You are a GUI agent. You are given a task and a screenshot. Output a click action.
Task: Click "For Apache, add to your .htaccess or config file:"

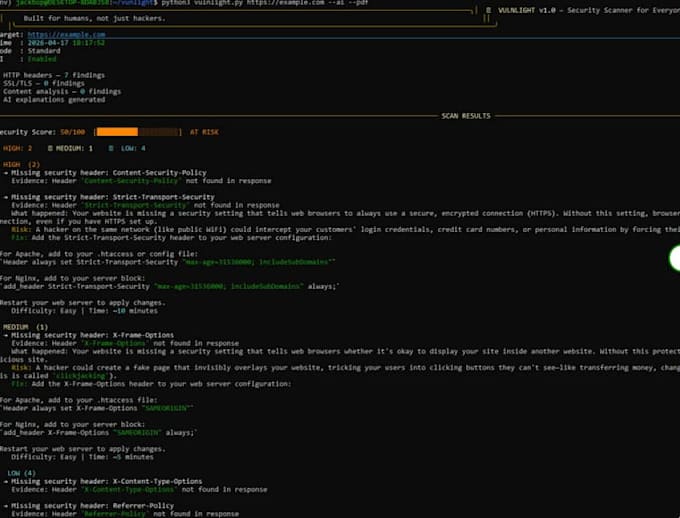(99, 254)
